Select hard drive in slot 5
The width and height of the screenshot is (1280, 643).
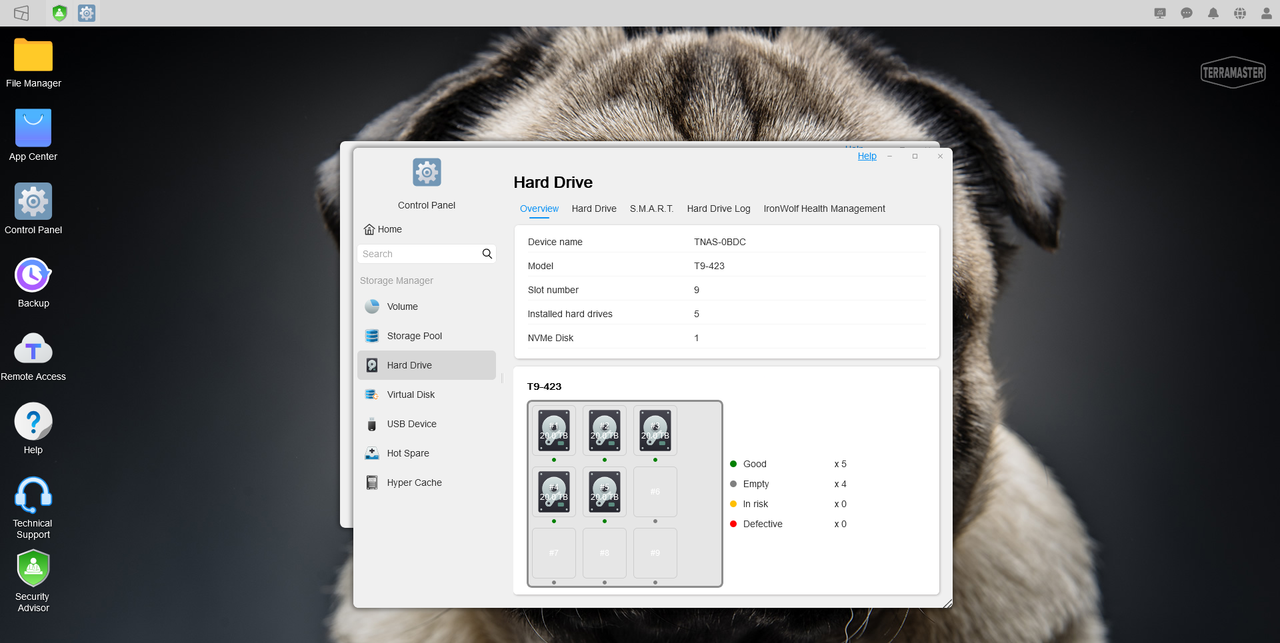point(605,491)
